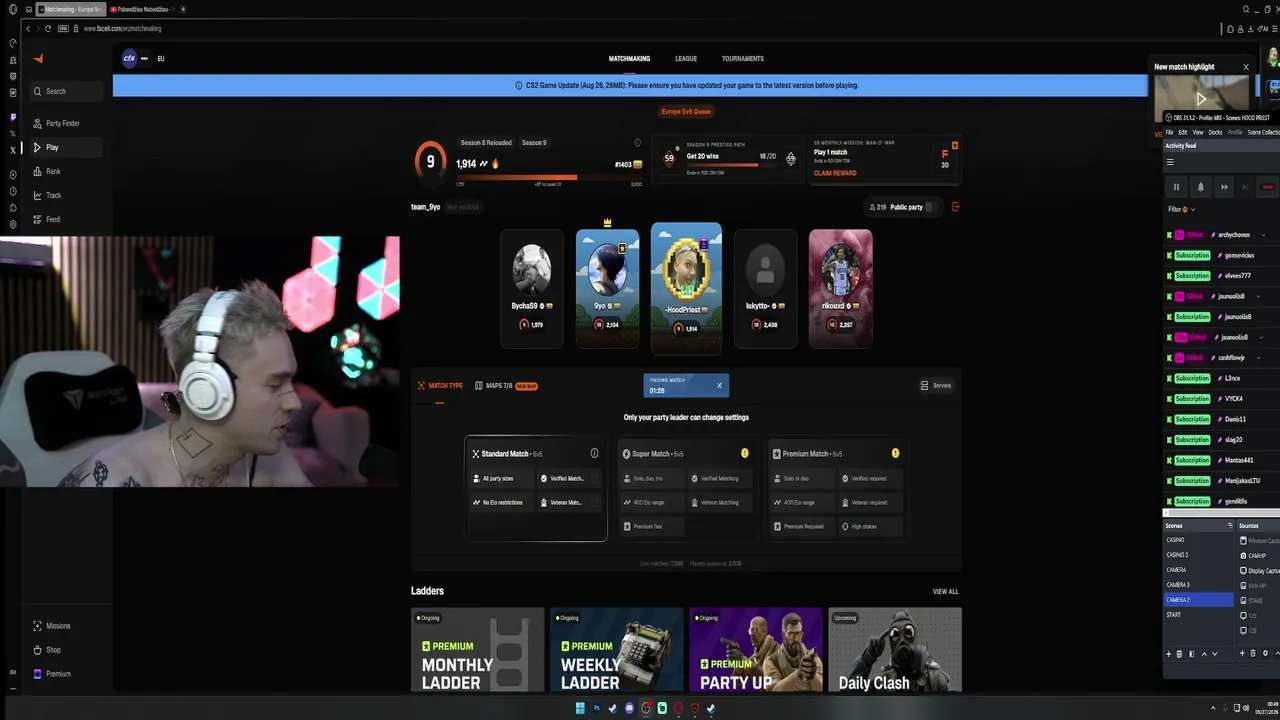Toggle visibility of Window Capture source

coord(1244,540)
